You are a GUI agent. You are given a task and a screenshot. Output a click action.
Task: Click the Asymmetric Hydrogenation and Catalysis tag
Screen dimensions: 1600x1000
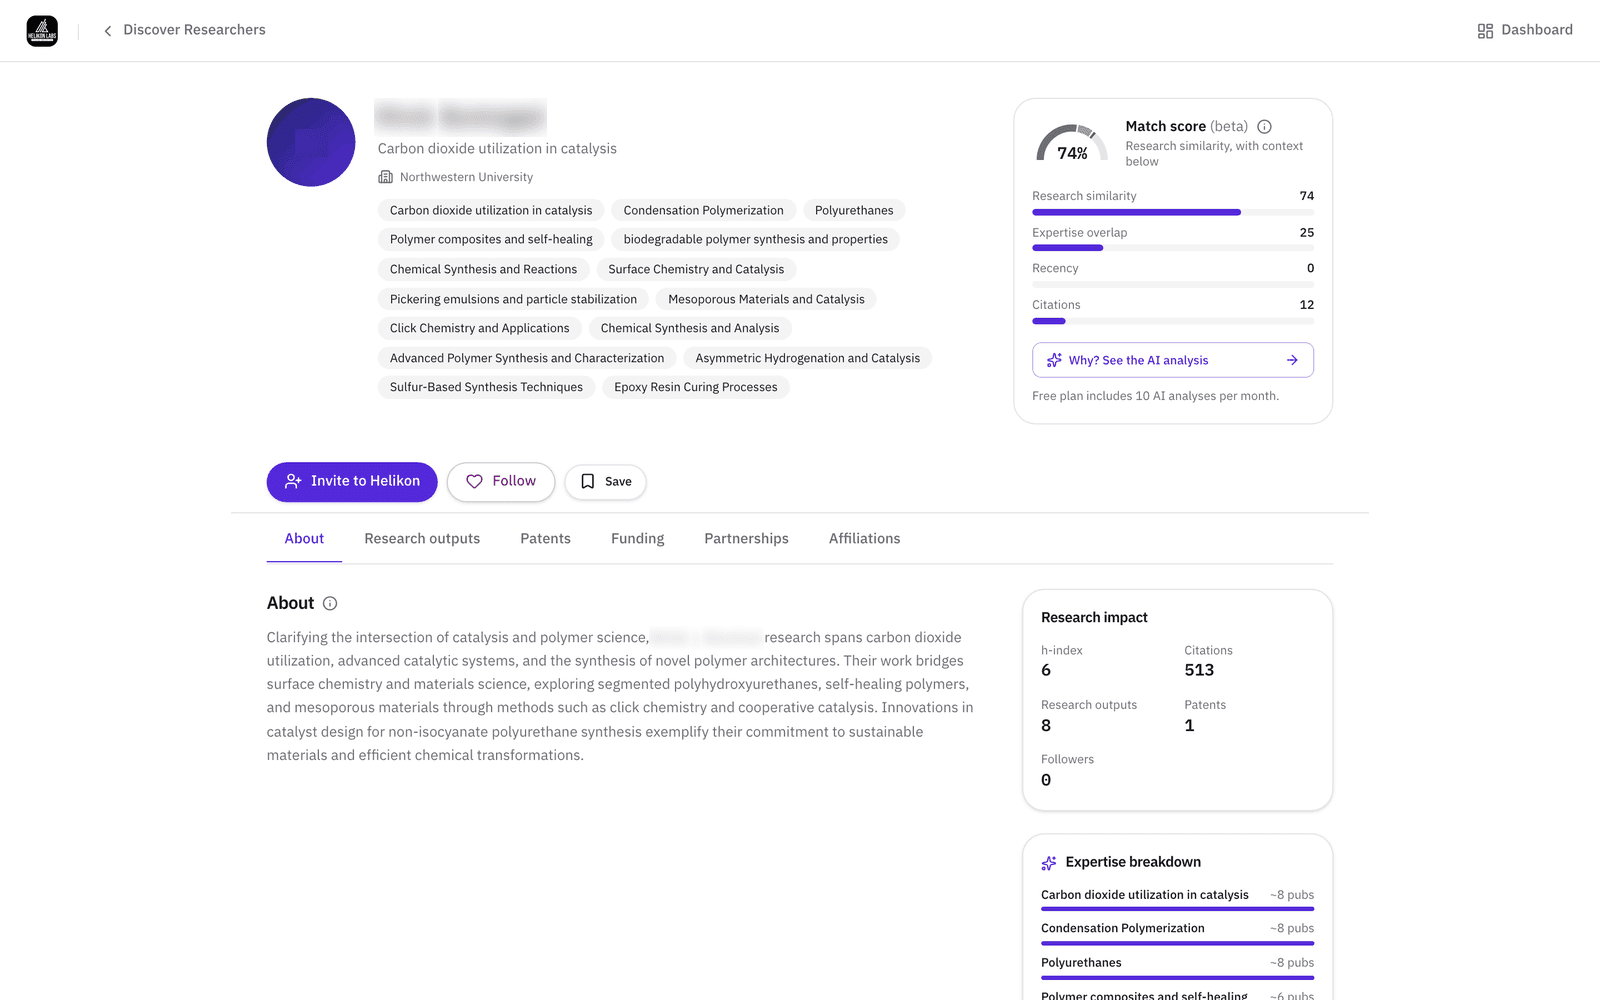point(808,358)
